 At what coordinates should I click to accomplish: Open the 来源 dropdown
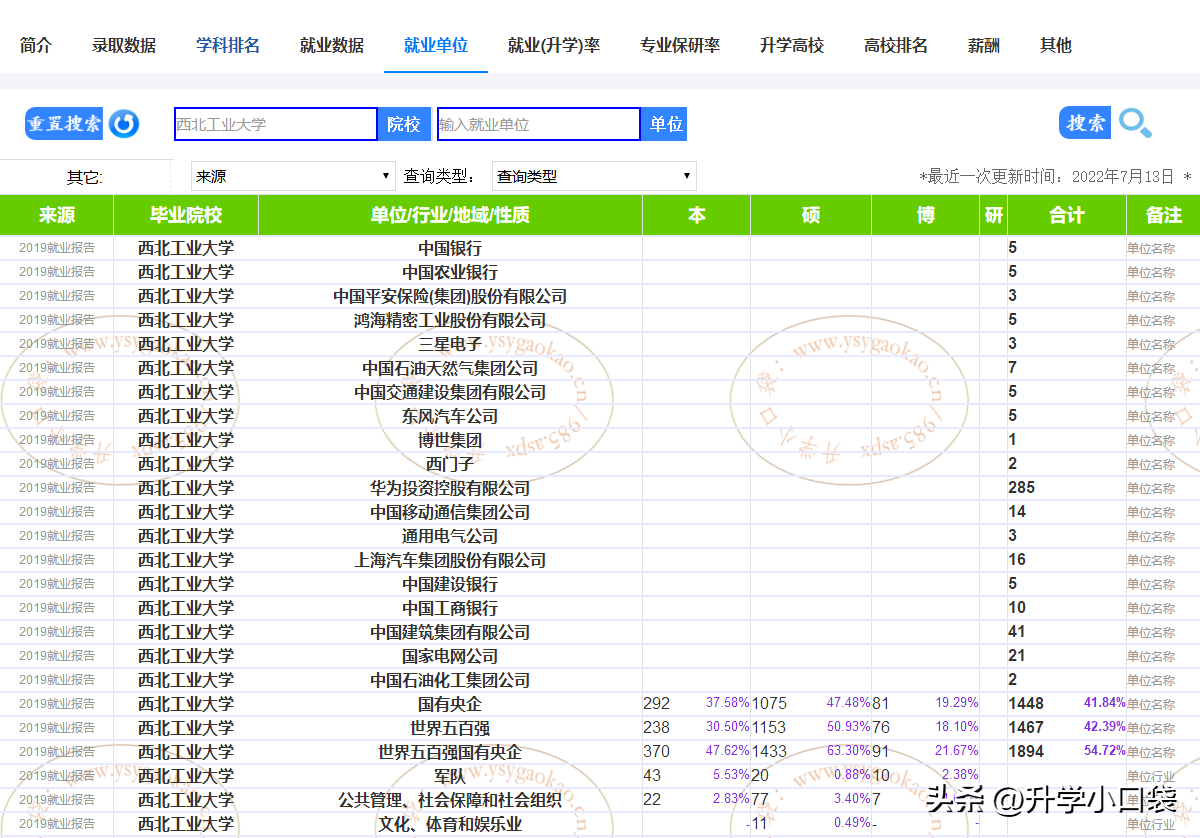(293, 176)
